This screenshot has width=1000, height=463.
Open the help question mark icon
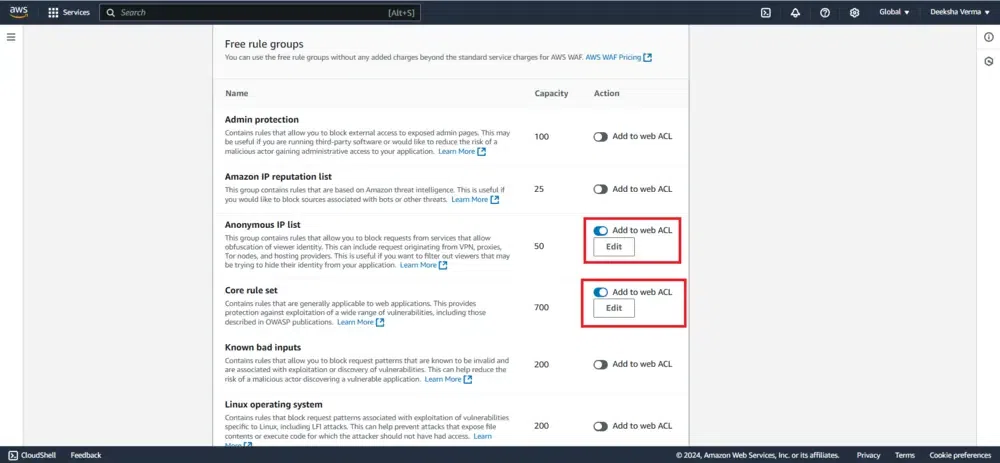point(825,12)
